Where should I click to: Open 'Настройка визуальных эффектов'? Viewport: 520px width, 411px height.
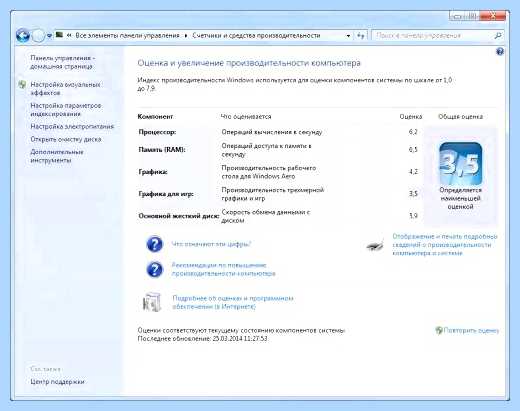click(65, 88)
